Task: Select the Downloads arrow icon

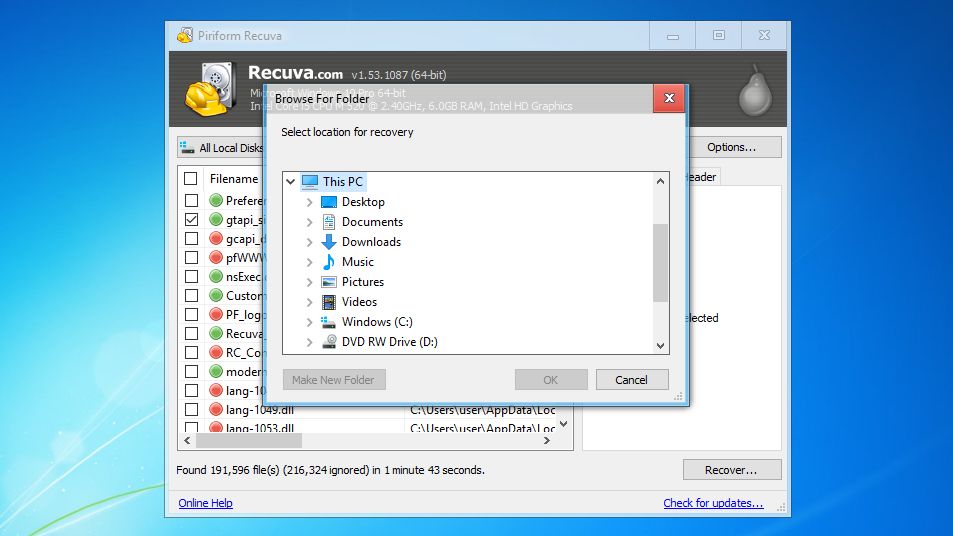Action: tap(329, 242)
